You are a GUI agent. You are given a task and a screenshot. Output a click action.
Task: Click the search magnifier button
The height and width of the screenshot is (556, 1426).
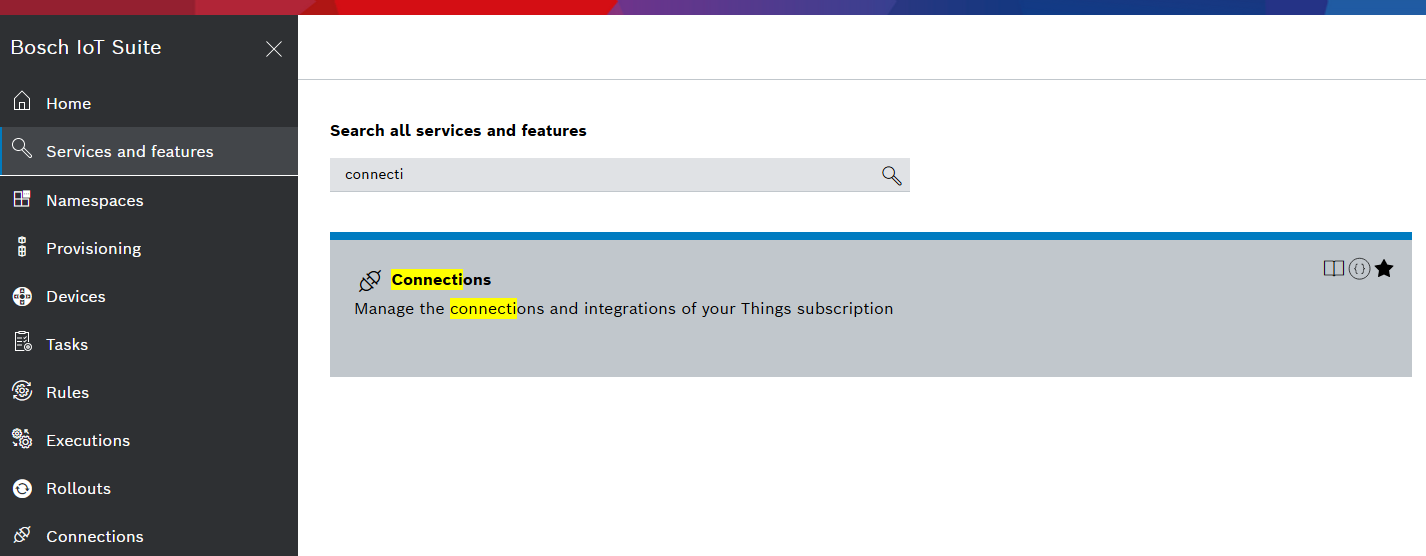[x=892, y=175]
